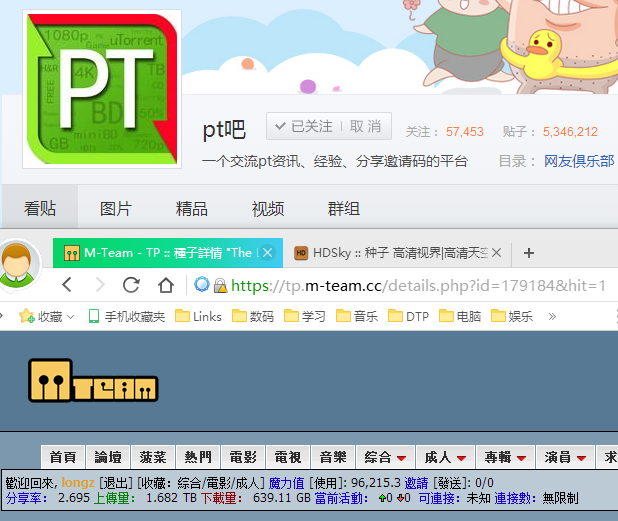Go forward with the browser forward arrow
This screenshot has height=521, width=618.
tap(101, 285)
